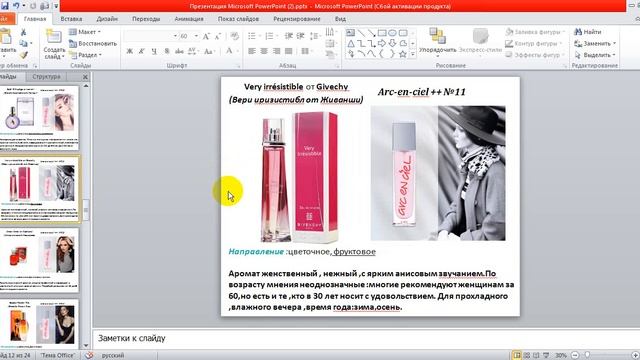This screenshot has height=360, width=640.
Task: Select the straight line shape
Action: pyautogui.click(x=361, y=33)
